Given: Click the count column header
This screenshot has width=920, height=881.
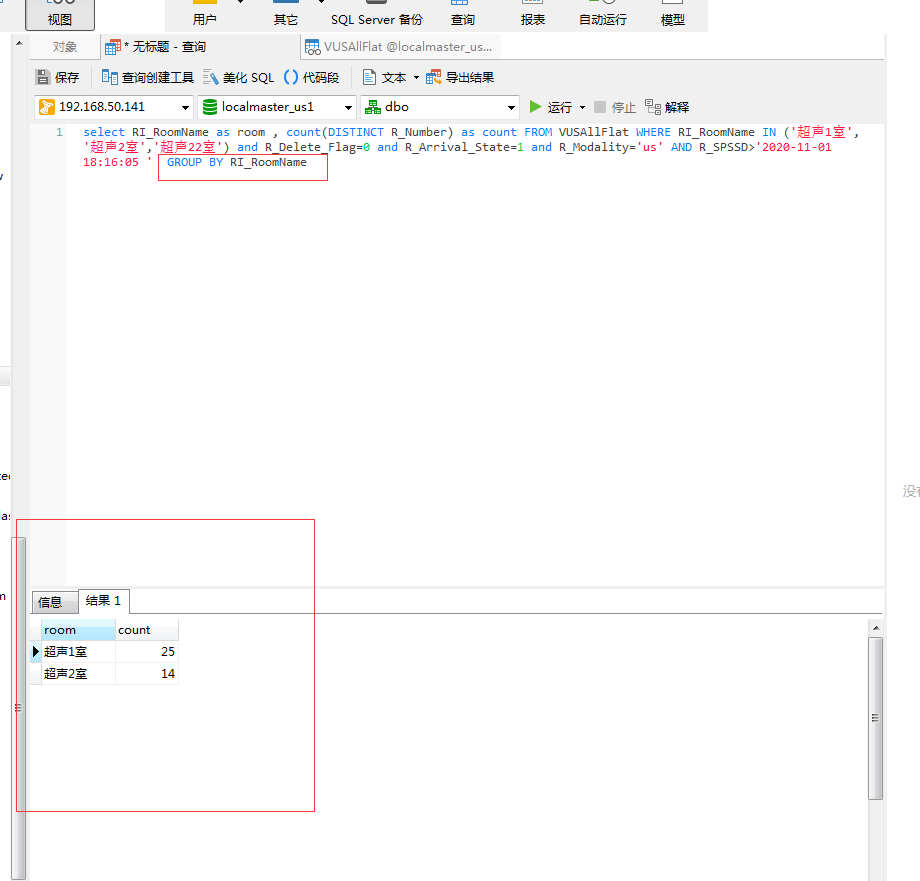Looking at the screenshot, I should (x=147, y=630).
